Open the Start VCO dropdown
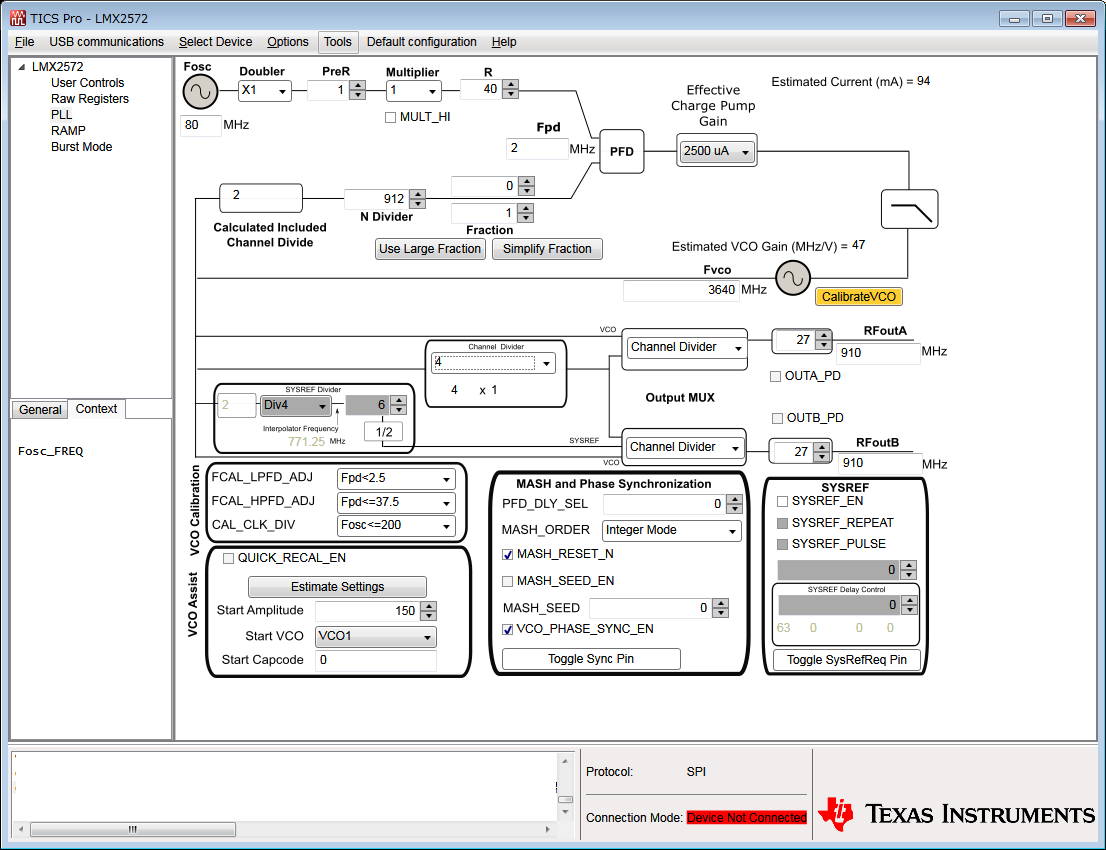1106x850 pixels. click(x=375, y=636)
